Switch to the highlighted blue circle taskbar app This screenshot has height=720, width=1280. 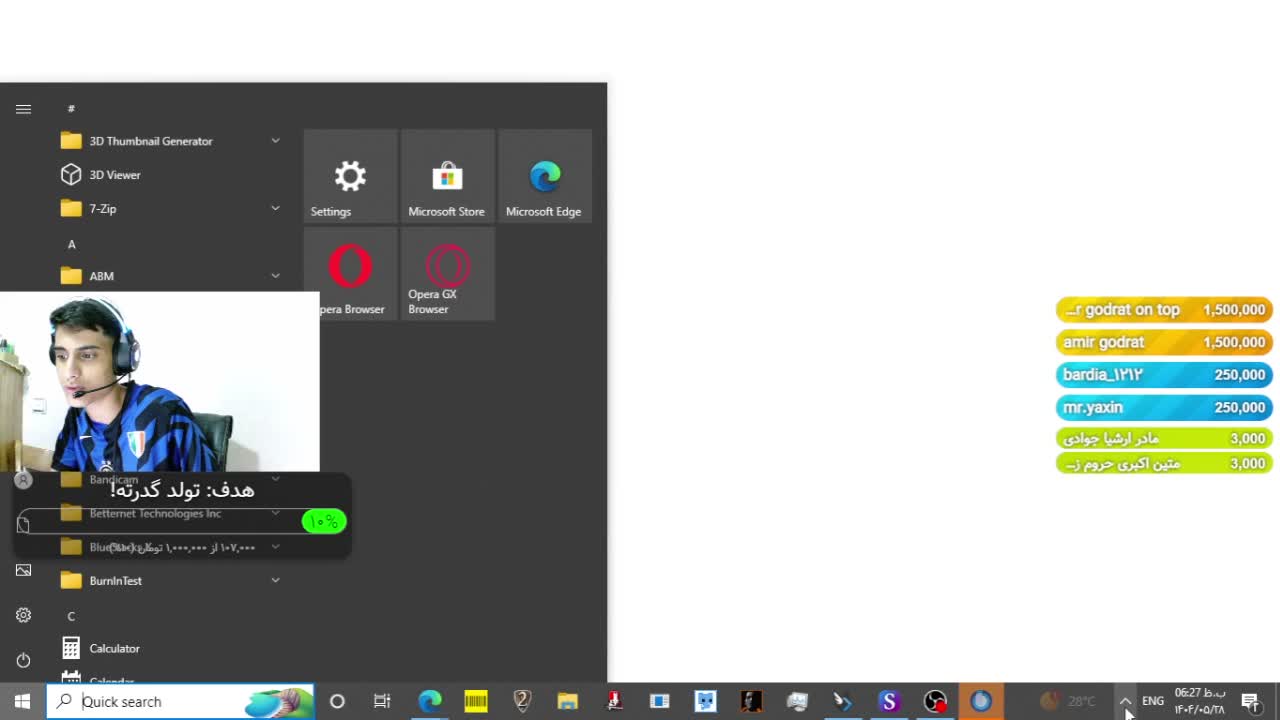[981, 701]
